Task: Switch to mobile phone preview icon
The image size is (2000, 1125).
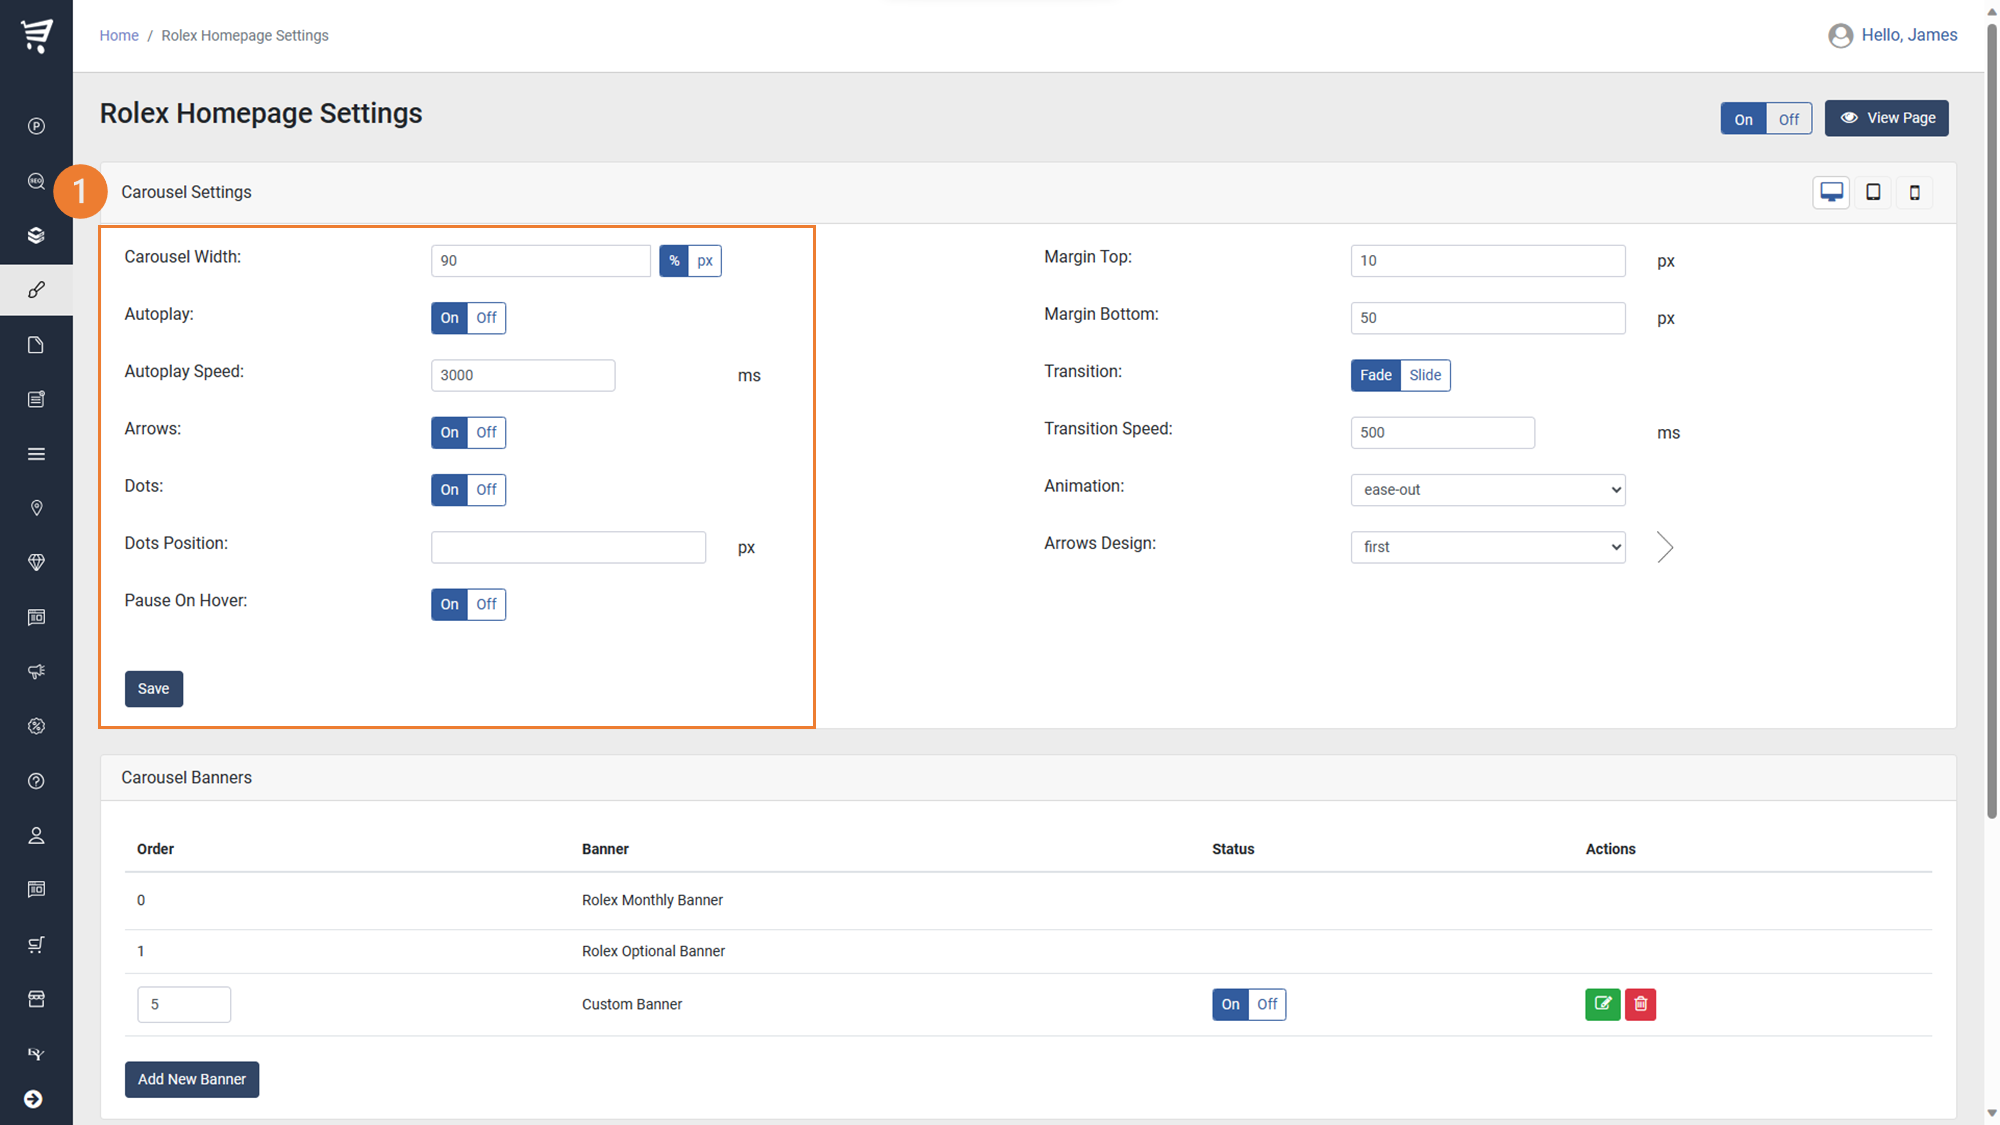Action: 1914,192
